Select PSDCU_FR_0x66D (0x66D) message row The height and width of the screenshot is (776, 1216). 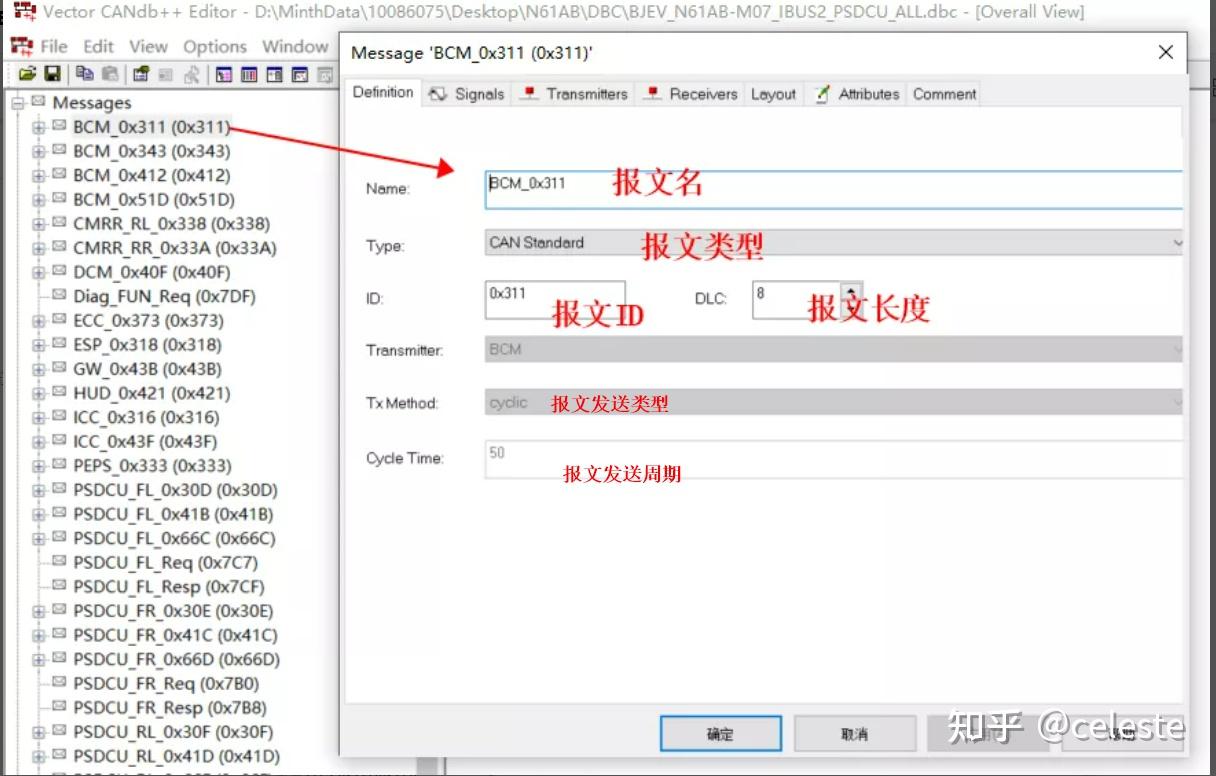click(176, 659)
